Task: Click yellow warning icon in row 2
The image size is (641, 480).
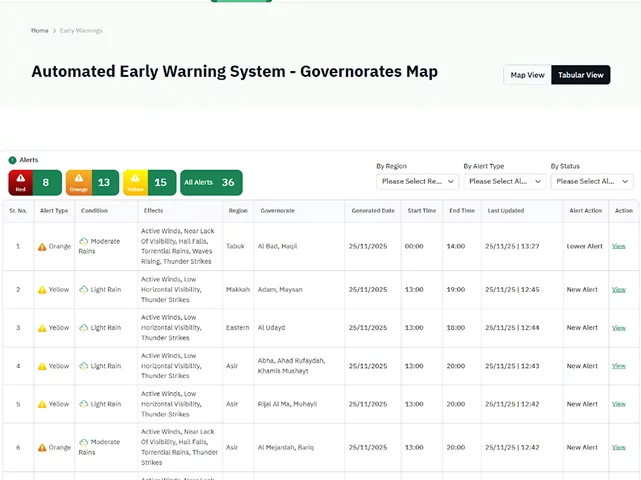Action: click(42, 290)
